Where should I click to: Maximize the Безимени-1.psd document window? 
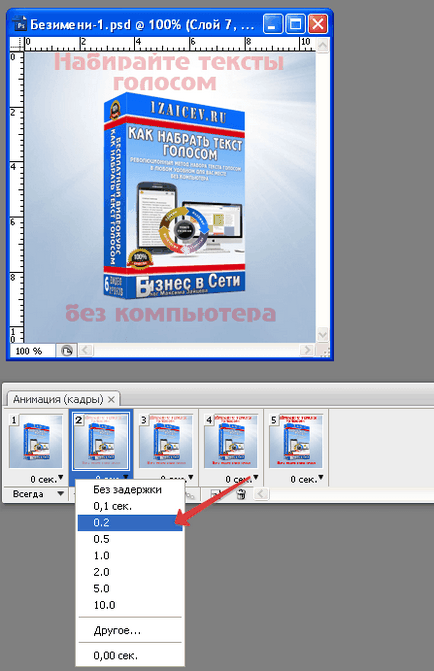[295, 24]
